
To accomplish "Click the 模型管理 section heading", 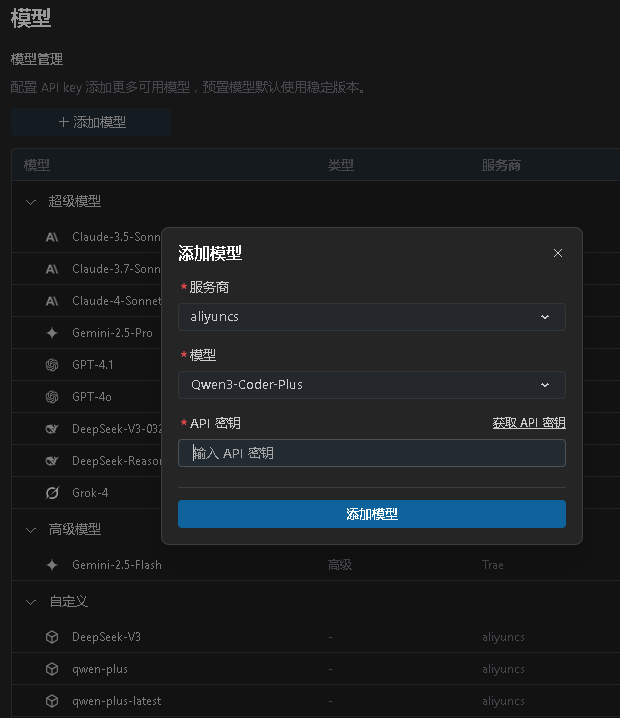I will [37, 59].
